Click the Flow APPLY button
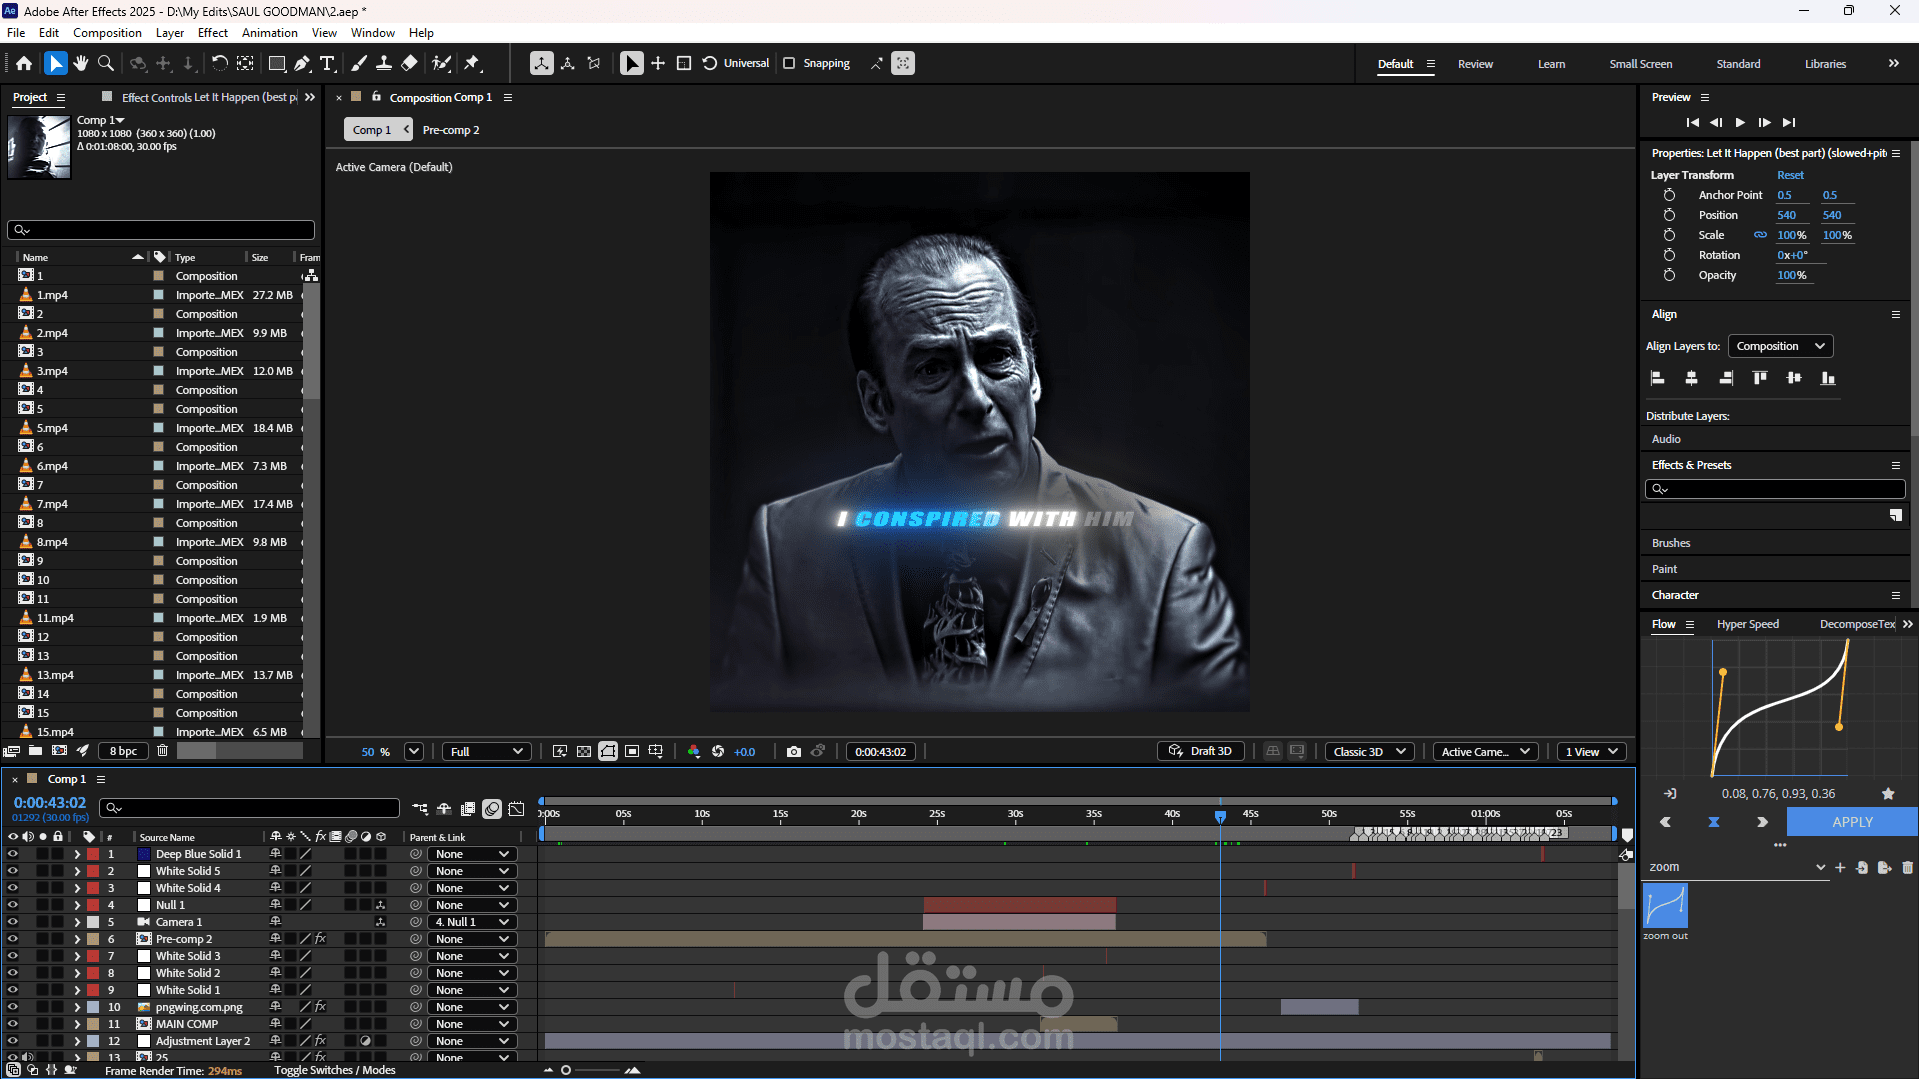This screenshot has width=1919, height=1079. [x=1852, y=822]
